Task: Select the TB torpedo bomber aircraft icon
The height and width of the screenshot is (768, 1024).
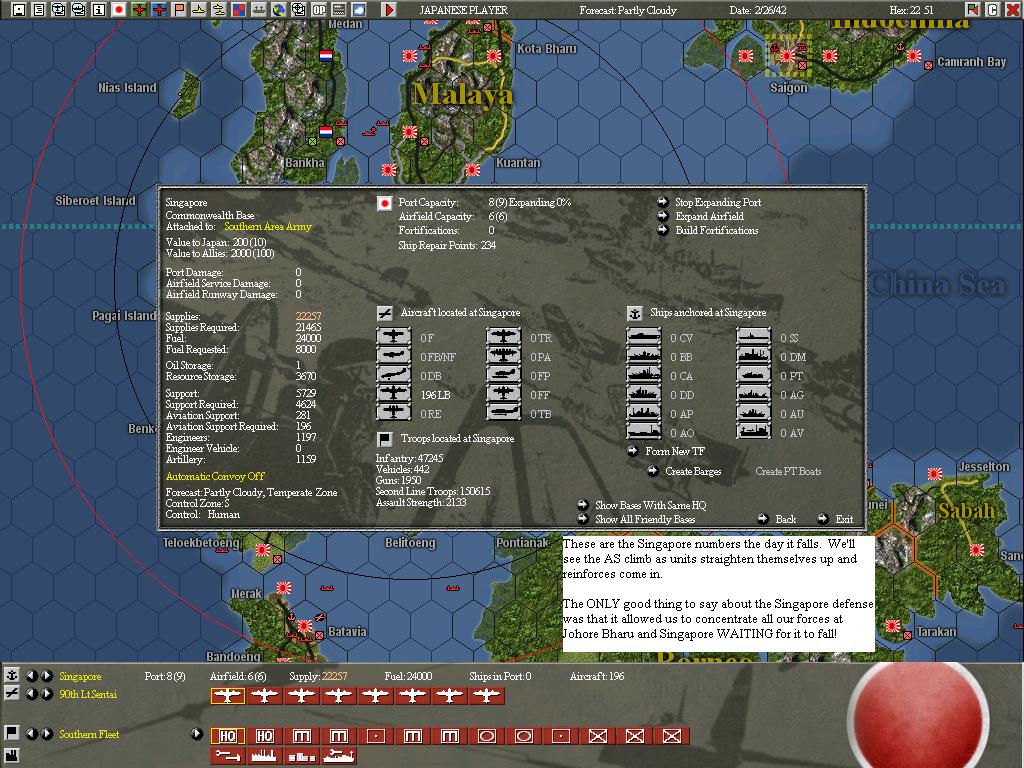Action: coord(504,413)
